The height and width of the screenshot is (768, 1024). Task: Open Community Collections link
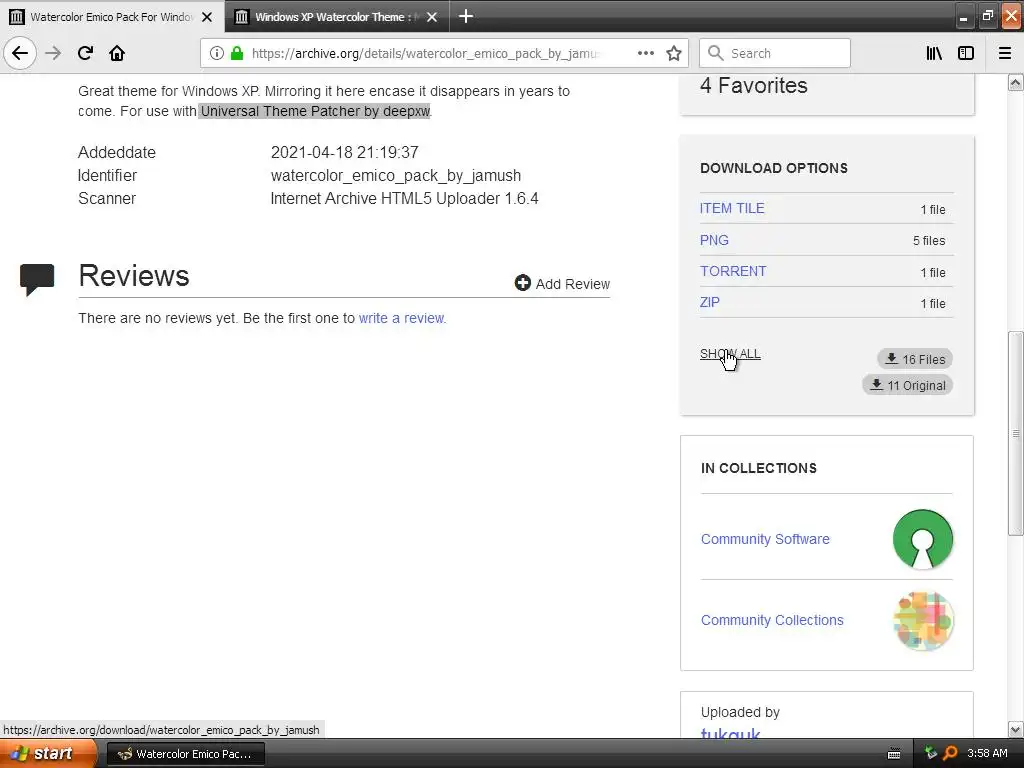click(x=772, y=620)
